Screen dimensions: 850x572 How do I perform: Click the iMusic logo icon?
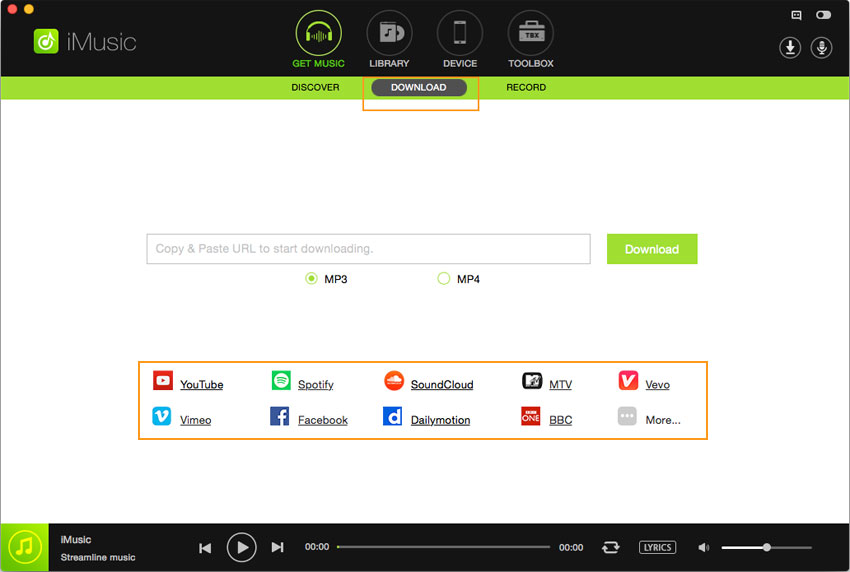(46, 41)
